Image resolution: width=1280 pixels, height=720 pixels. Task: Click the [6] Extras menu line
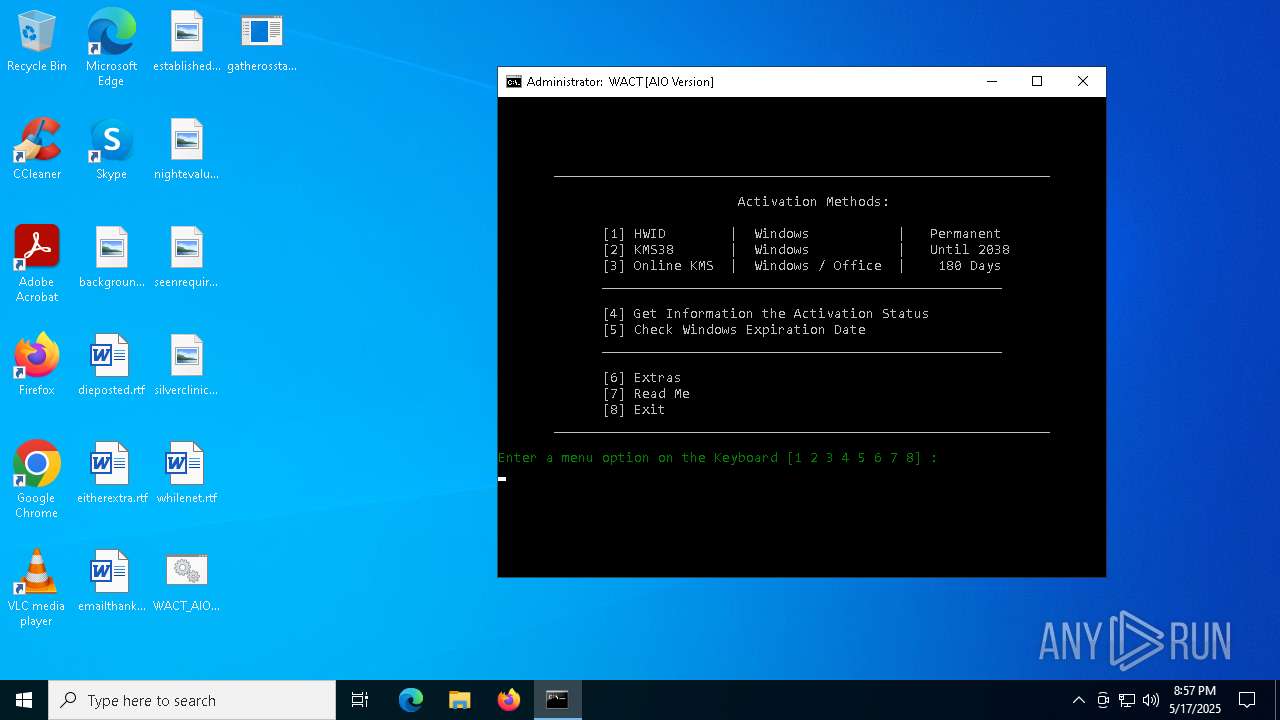tap(642, 378)
